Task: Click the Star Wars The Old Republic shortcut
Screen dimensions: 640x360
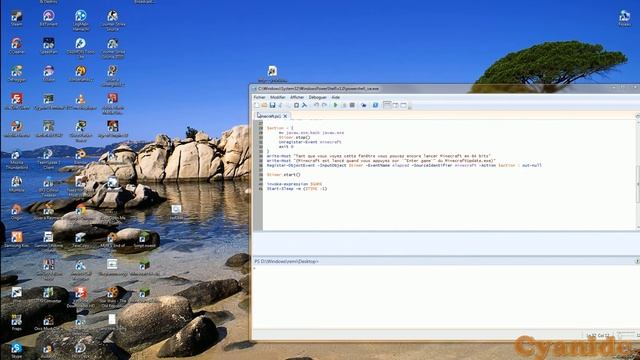Action: [x=112, y=297]
